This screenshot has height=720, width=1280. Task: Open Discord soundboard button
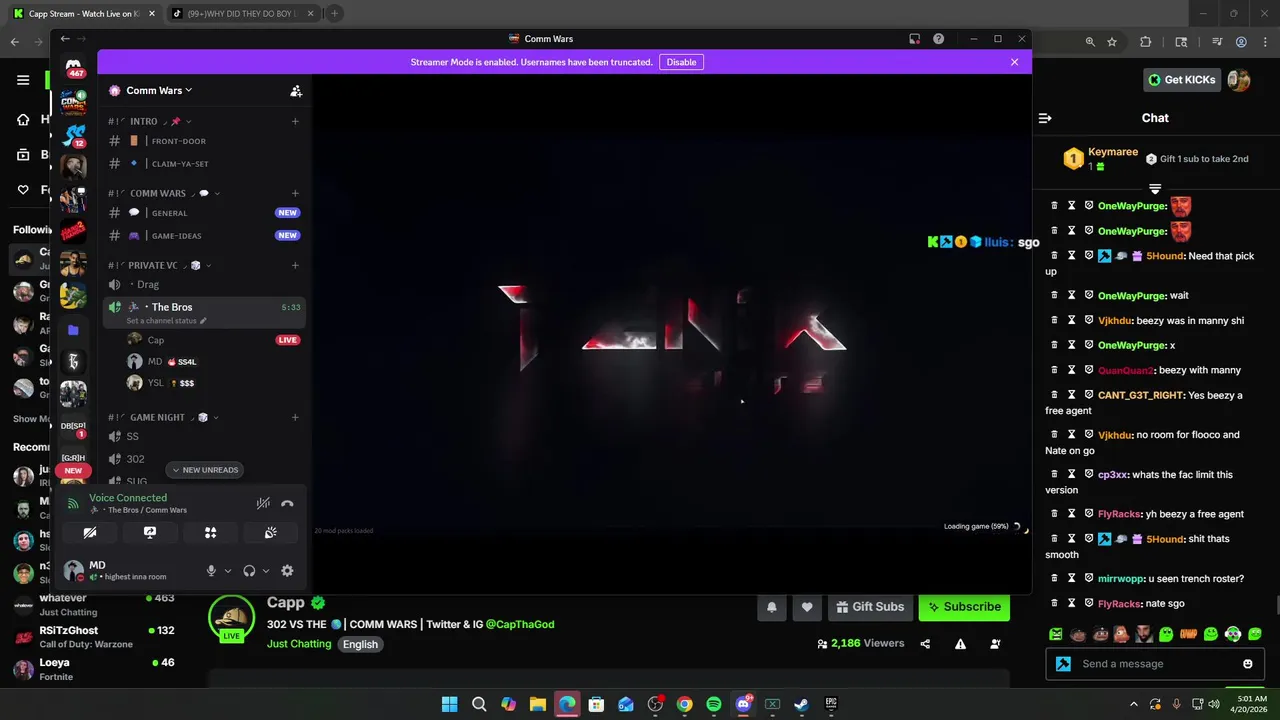click(x=270, y=533)
